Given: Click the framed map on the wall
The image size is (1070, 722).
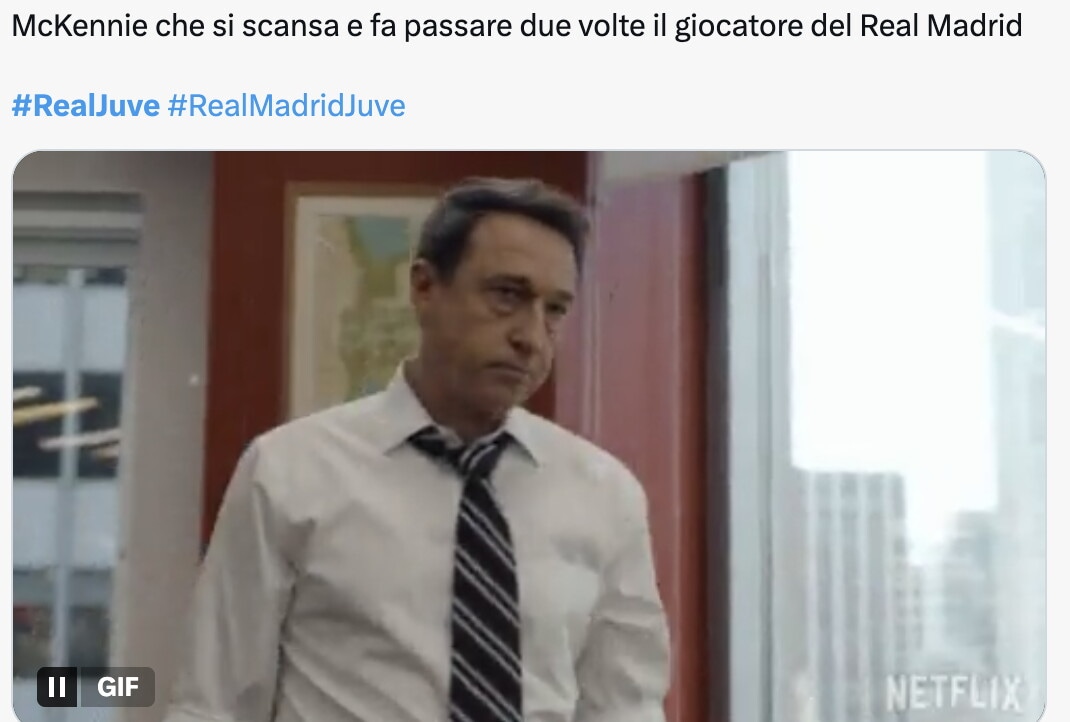Looking at the screenshot, I should coord(355,300).
